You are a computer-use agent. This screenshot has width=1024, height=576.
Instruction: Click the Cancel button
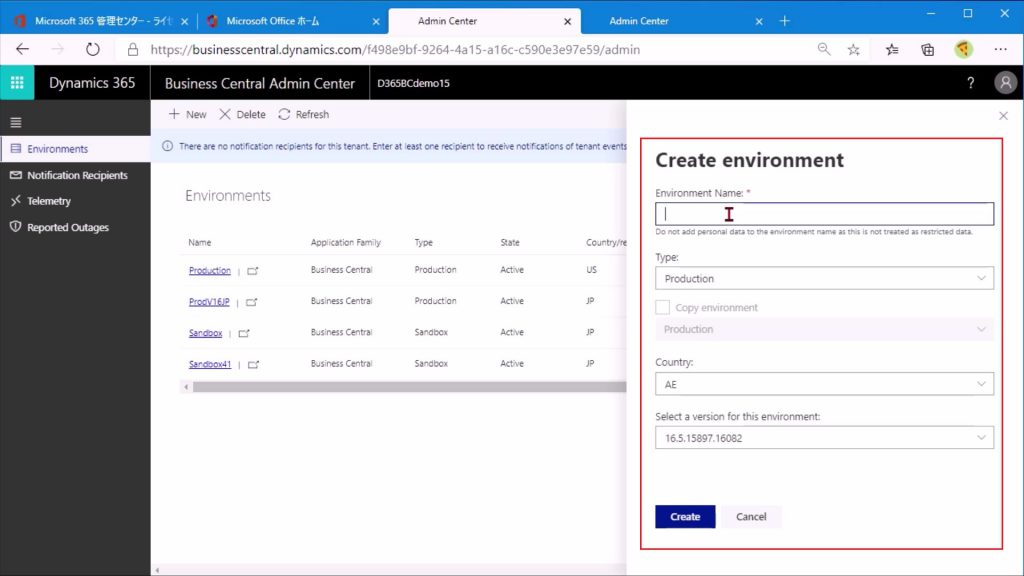[x=751, y=517]
